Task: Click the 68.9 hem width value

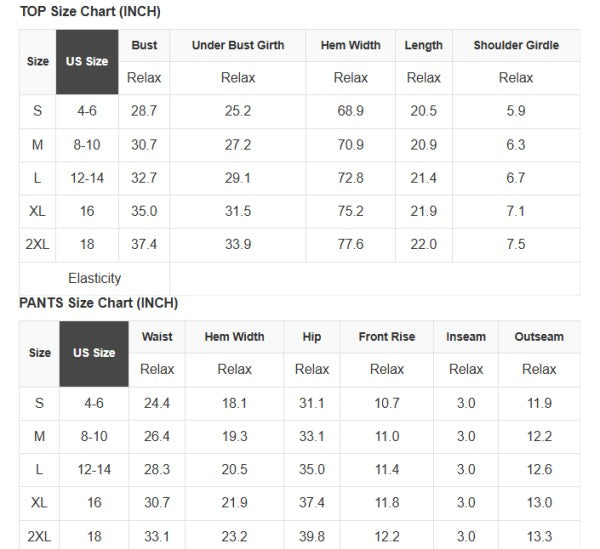Action: [x=351, y=111]
